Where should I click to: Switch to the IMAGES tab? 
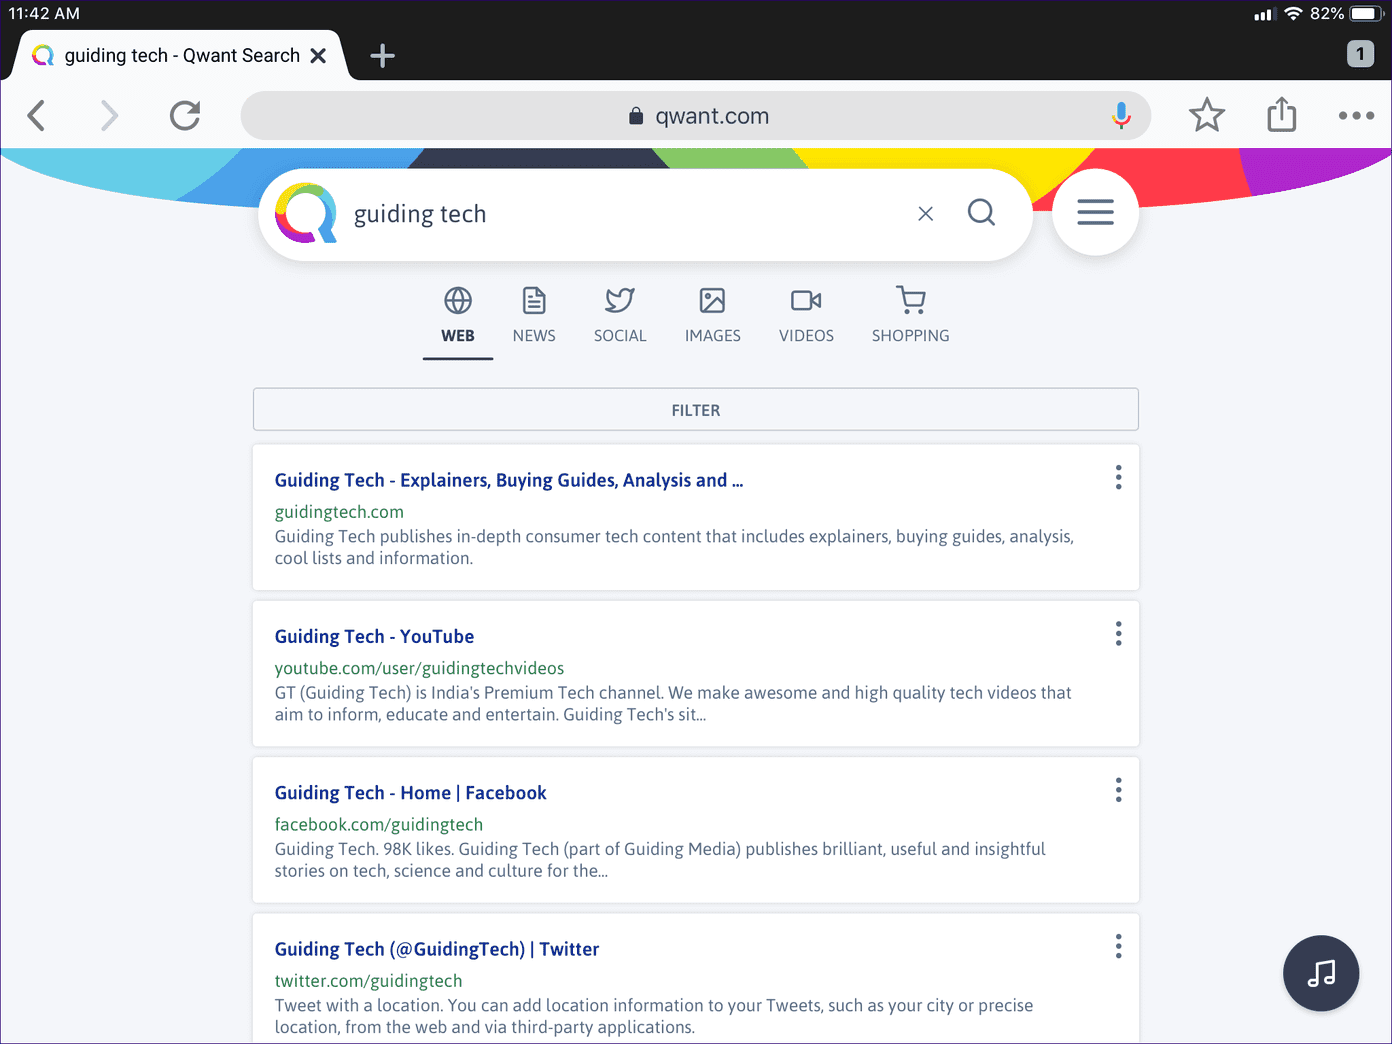[x=713, y=316]
